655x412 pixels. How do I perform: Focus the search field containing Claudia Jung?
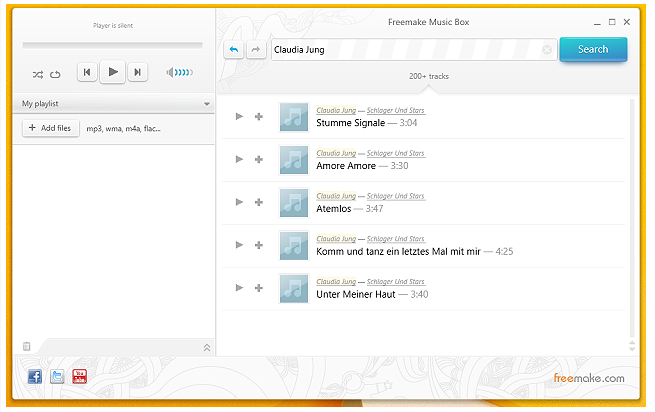click(414, 50)
